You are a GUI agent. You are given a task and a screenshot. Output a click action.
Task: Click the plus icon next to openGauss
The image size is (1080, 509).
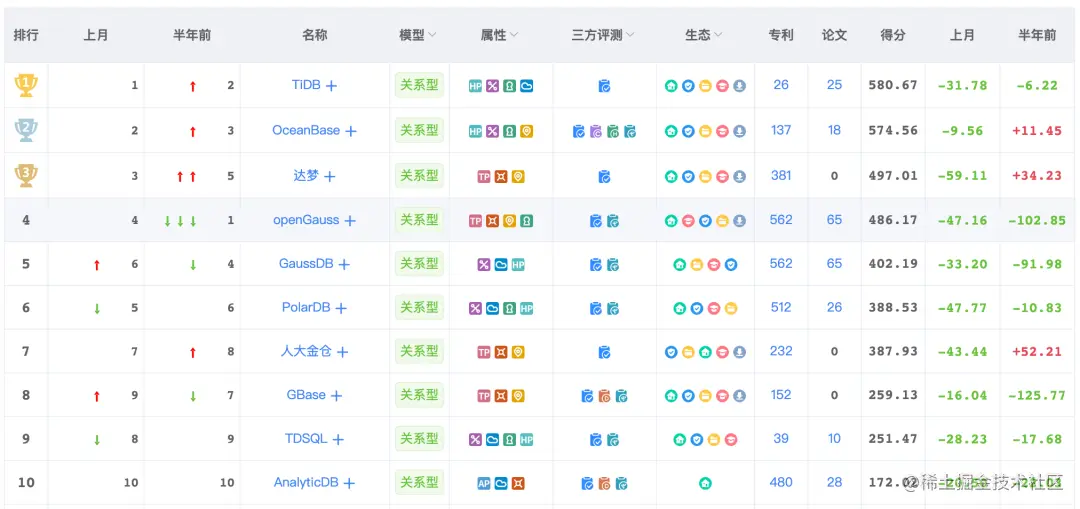tap(350, 221)
